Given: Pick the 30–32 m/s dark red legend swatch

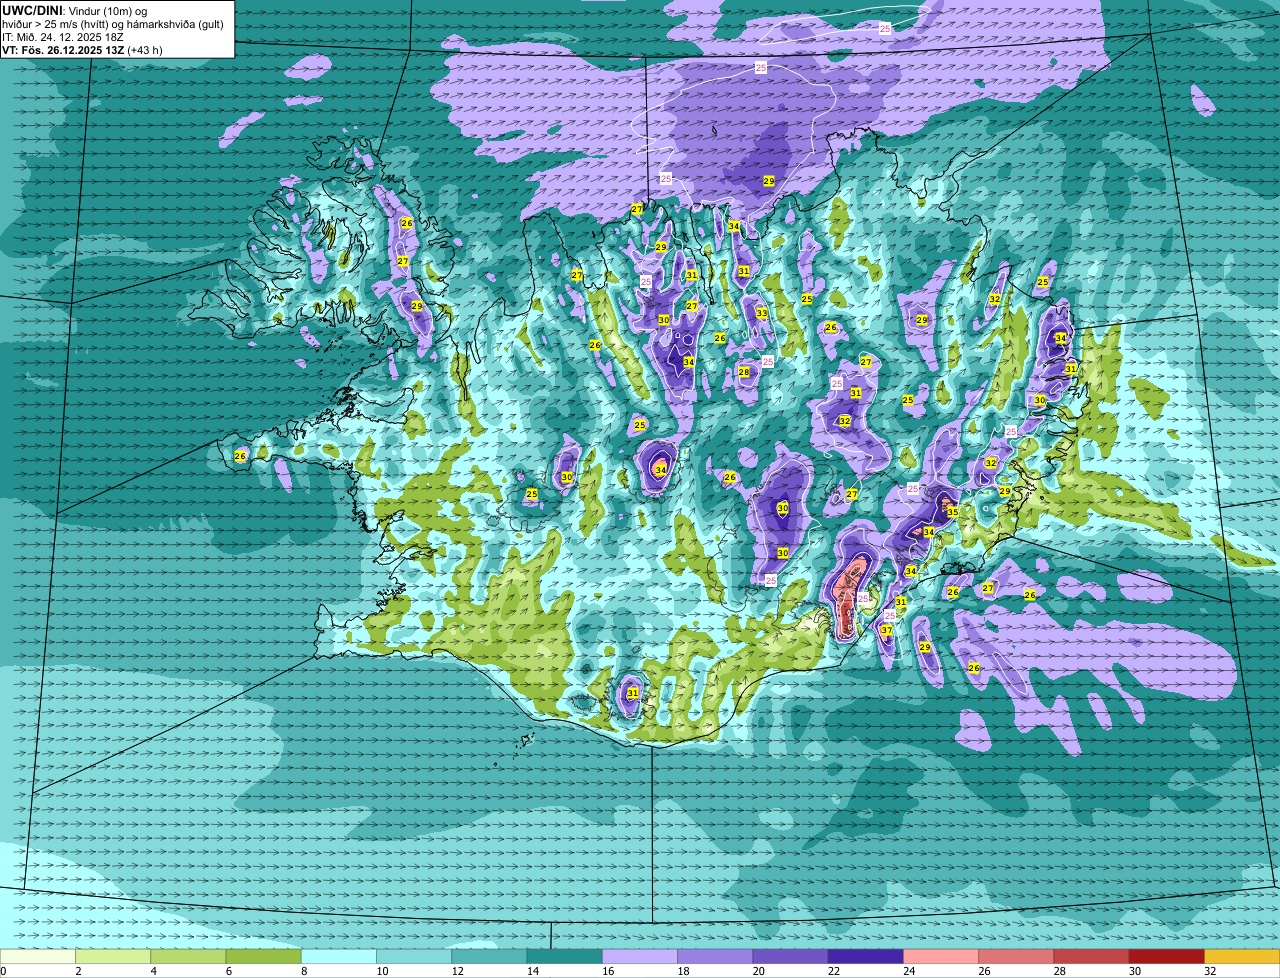Looking at the screenshot, I should click(1166, 956).
